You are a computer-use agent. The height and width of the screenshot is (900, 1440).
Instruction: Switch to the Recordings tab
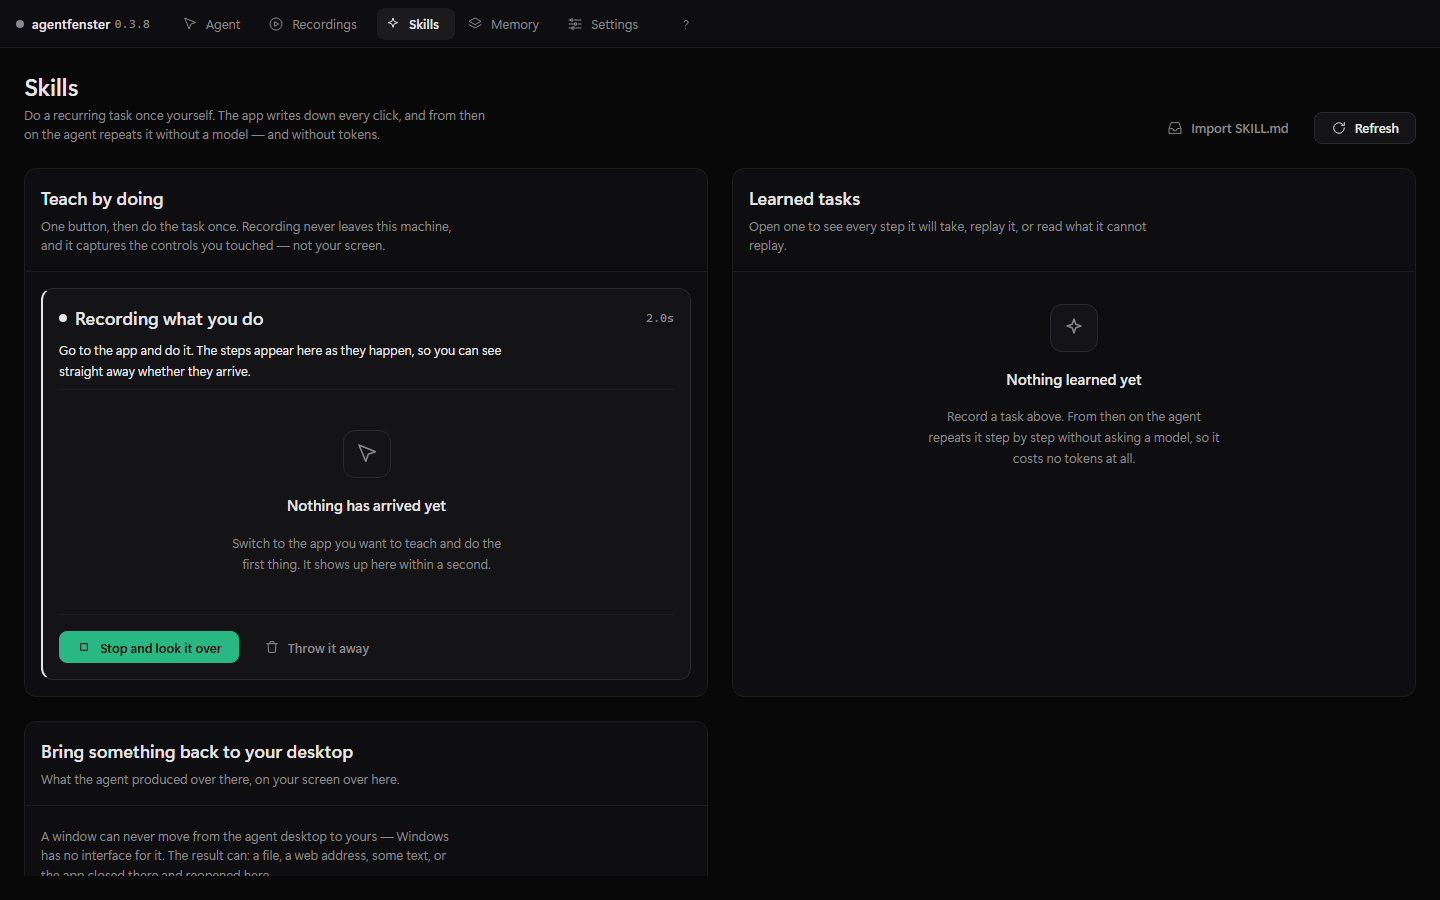(313, 24)
